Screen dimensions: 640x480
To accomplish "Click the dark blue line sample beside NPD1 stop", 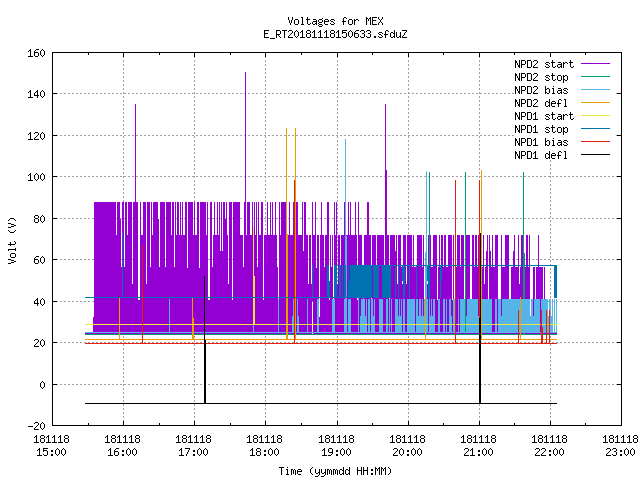I will [x=595, y=129].
